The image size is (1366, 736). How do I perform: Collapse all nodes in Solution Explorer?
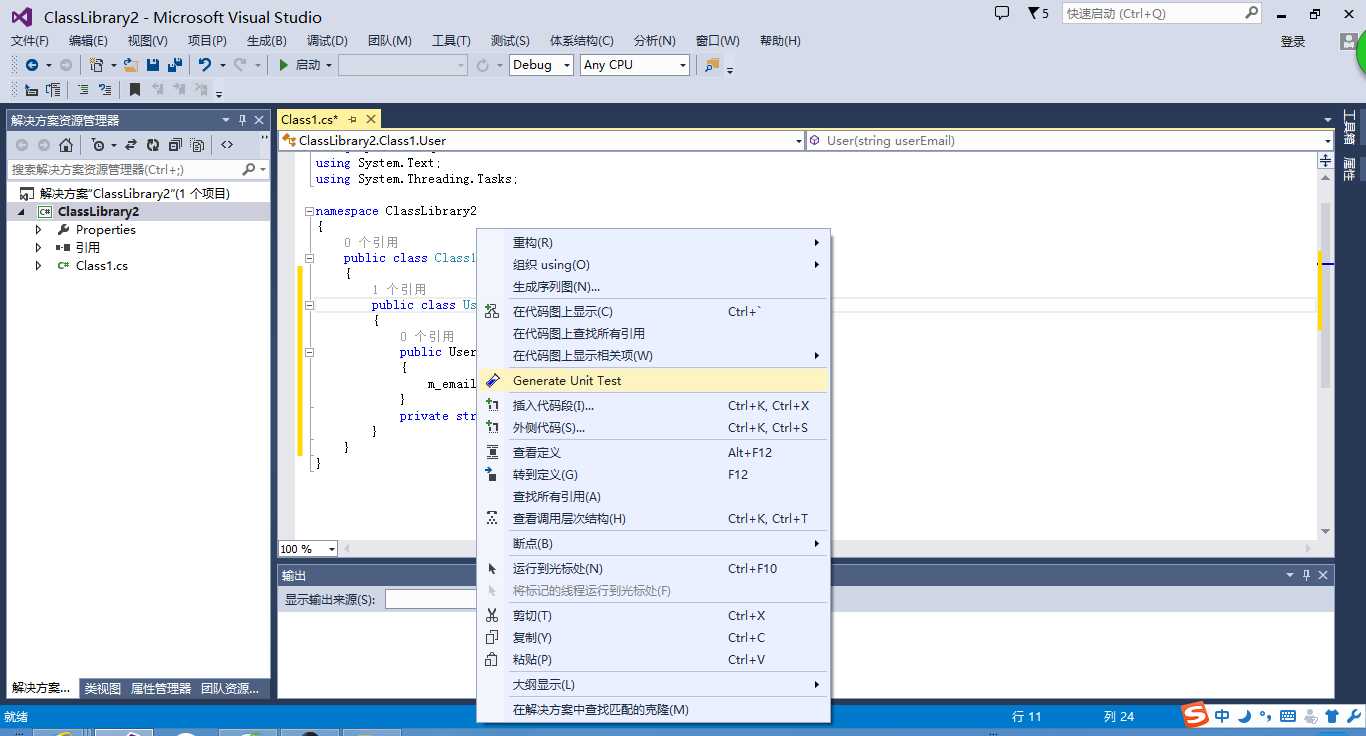[x=175, y=145]
